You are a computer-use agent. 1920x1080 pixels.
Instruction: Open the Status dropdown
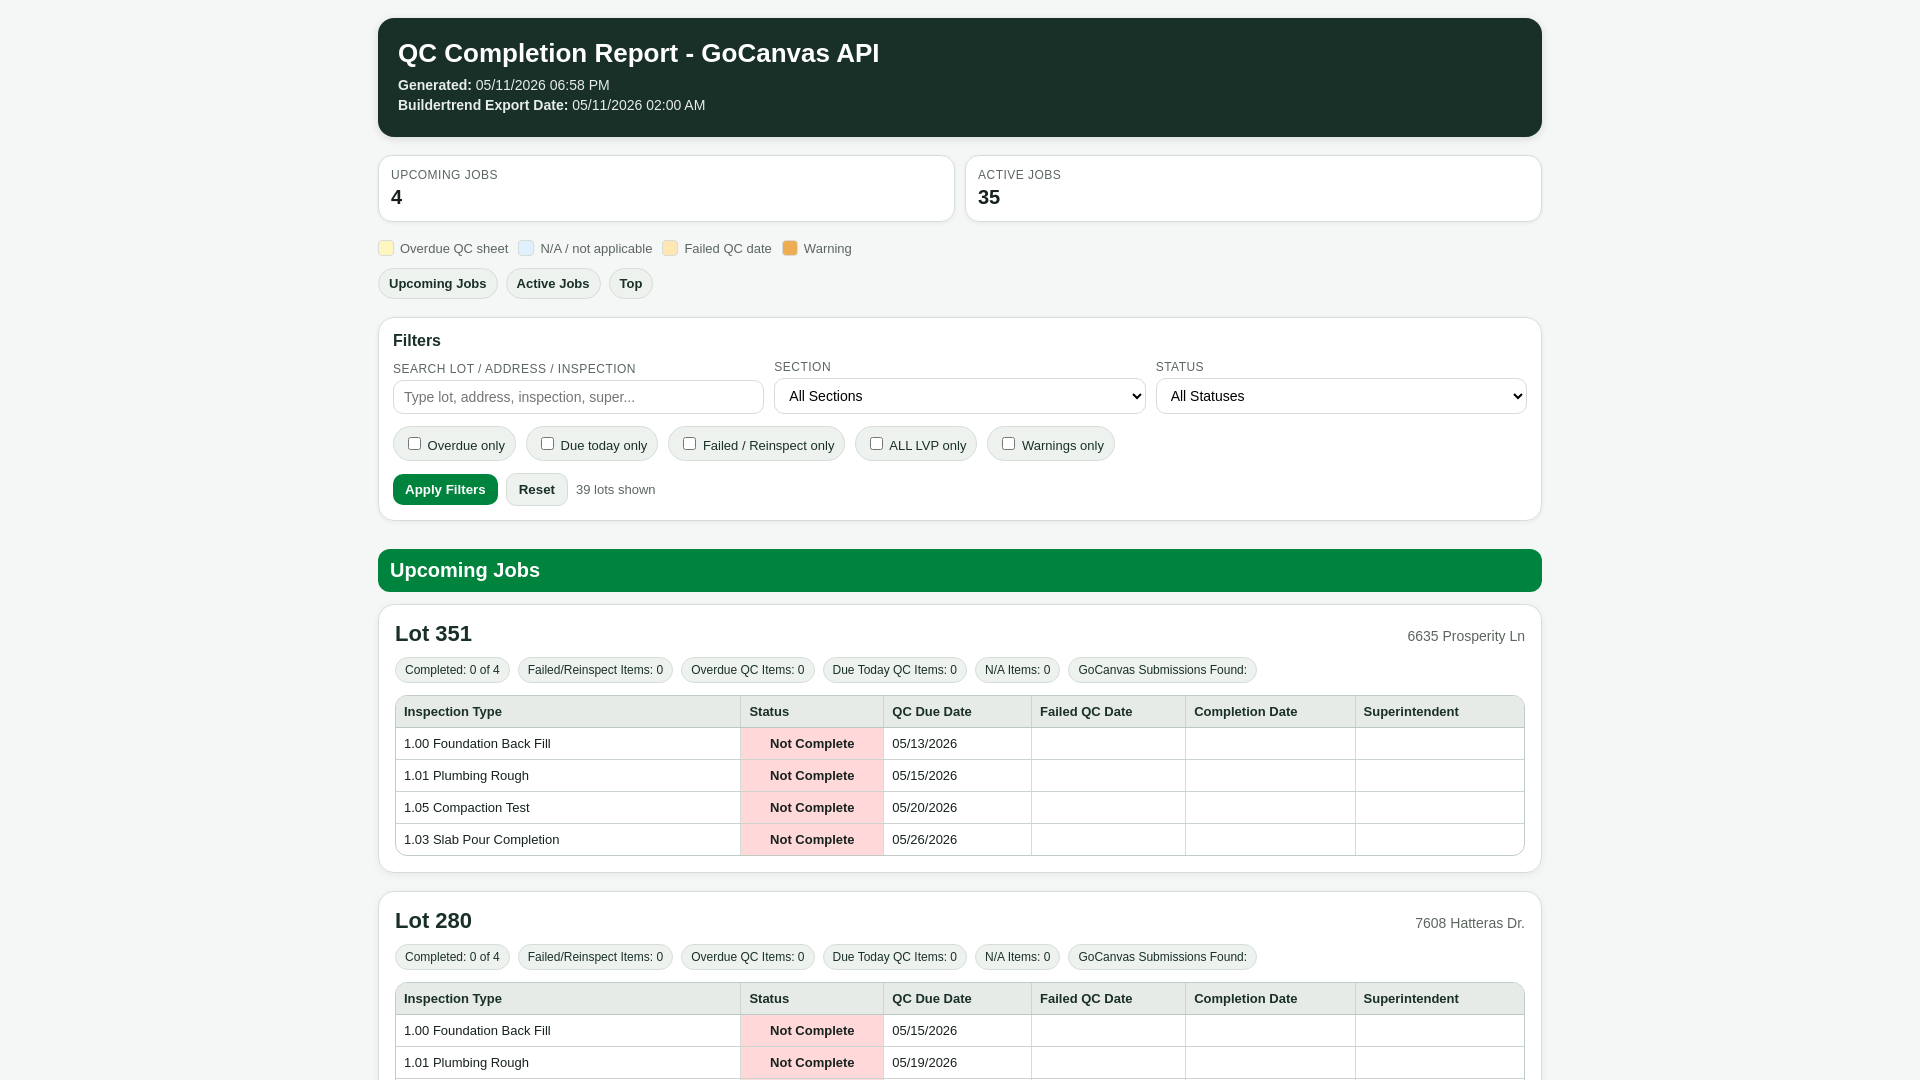(x=1341, y=396)
